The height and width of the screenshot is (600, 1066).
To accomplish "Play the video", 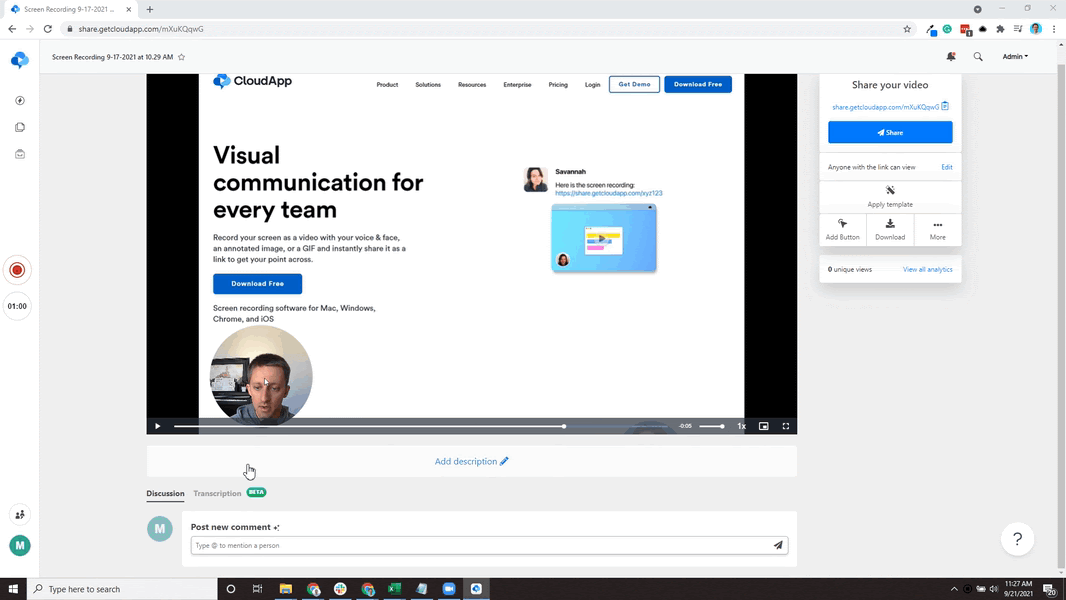I will [x=158, y=426].
